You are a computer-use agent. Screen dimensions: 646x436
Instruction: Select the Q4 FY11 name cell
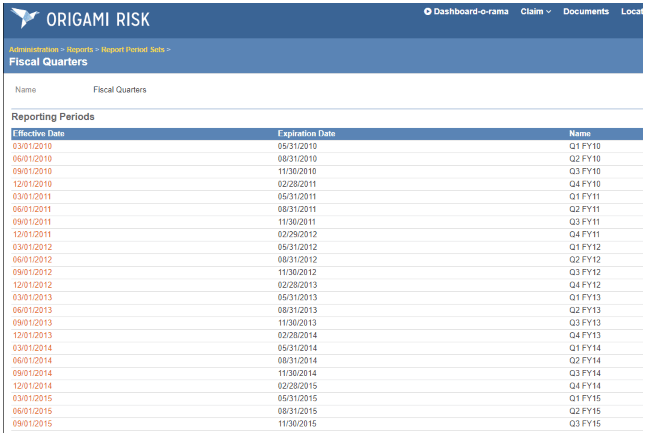click(x=584, y=234)
